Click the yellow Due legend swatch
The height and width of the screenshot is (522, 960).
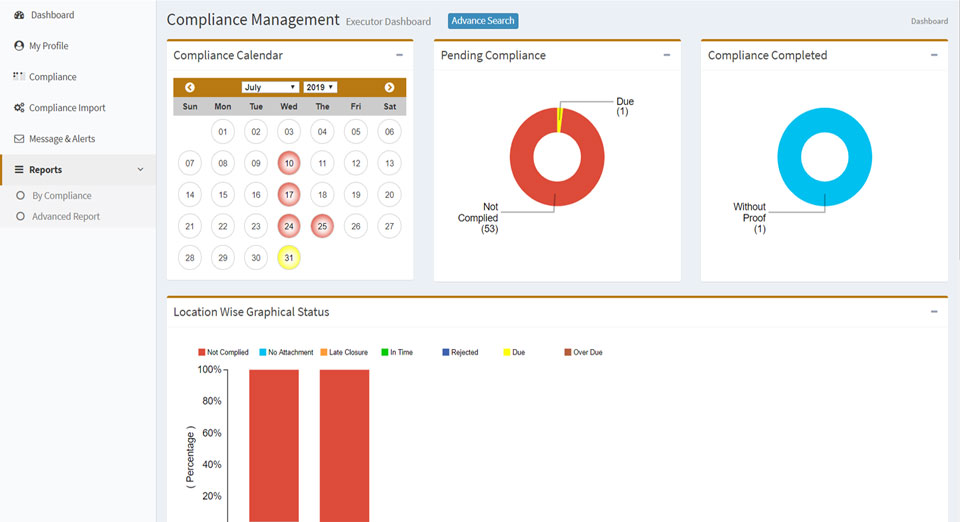[x=506, y=352]
